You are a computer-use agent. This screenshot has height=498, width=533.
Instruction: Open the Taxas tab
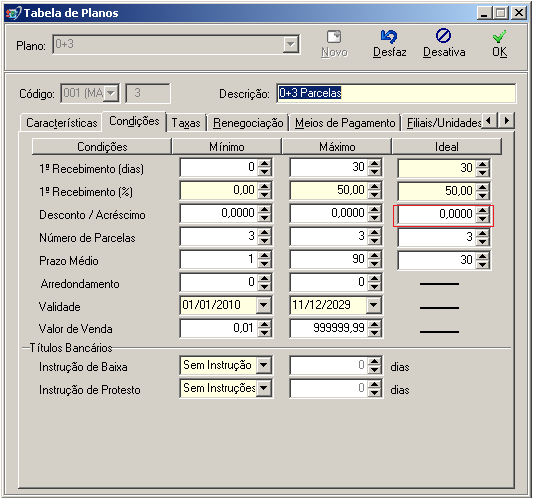coord(186,123)
